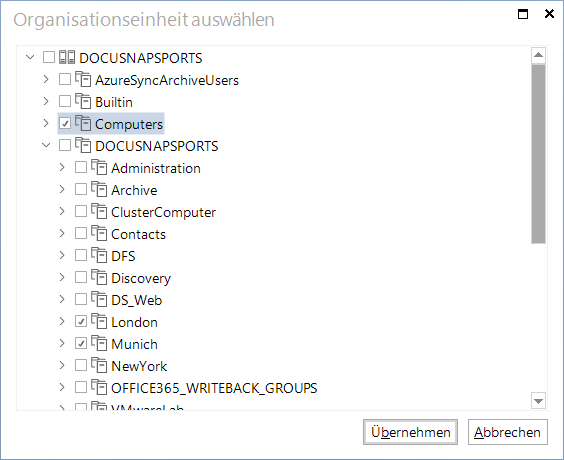The image size is (564, 460).
Task: Uncheck the London checkbox
Action: click(x=81, y=321)
